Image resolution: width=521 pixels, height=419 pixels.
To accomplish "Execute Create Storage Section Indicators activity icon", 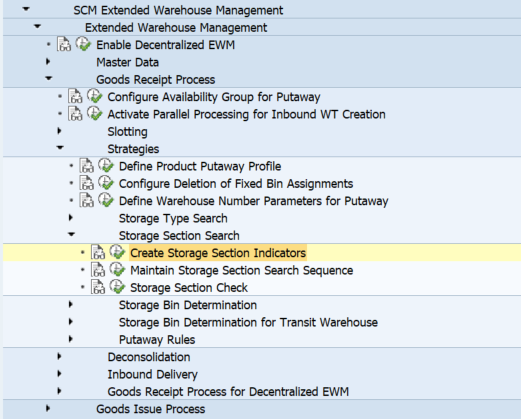I will (117, 252).
